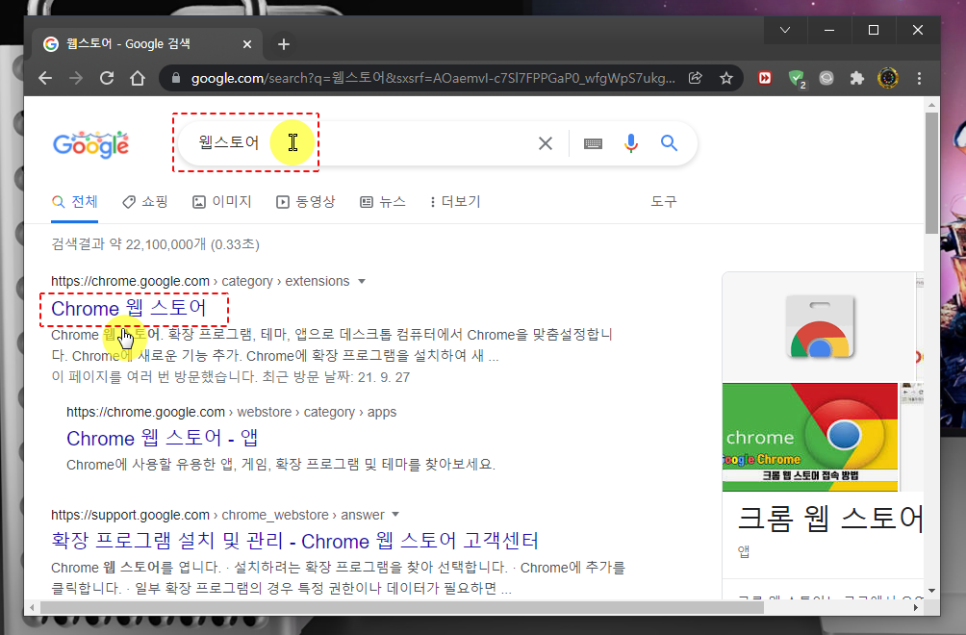Click the horizontal scrollbar thumb
The width and height of the screenshot is (966, 635).
click(402, 608)
